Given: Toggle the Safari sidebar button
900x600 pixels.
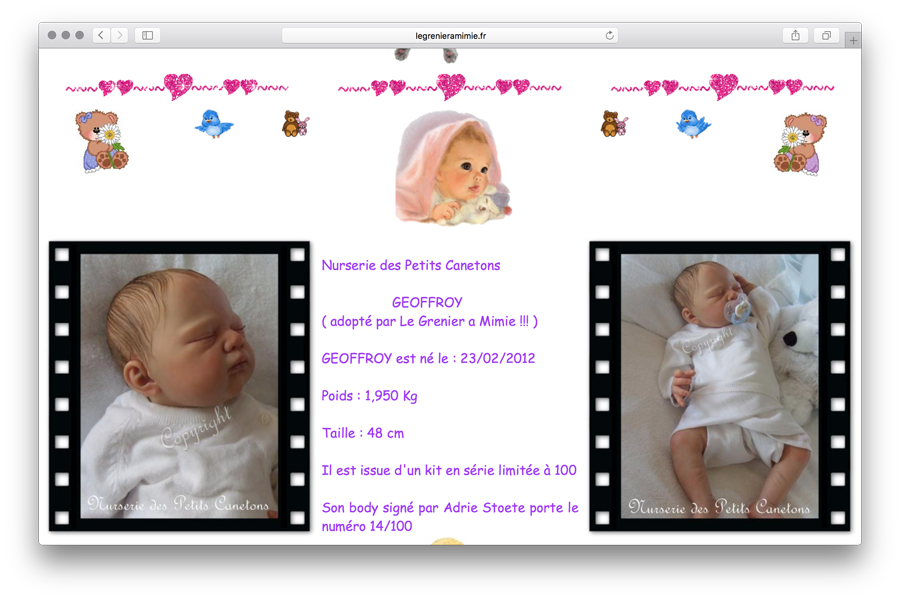Looking at the screenshot, I should [147, 35].
